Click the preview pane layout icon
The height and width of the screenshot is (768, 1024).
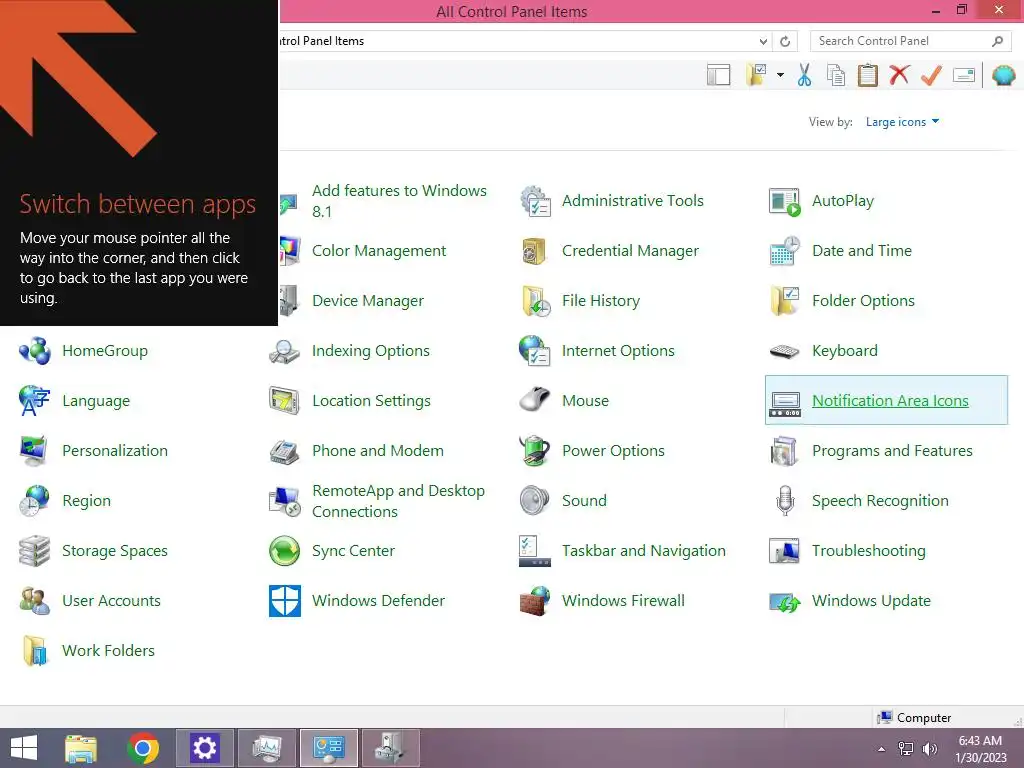pos(718,75)
